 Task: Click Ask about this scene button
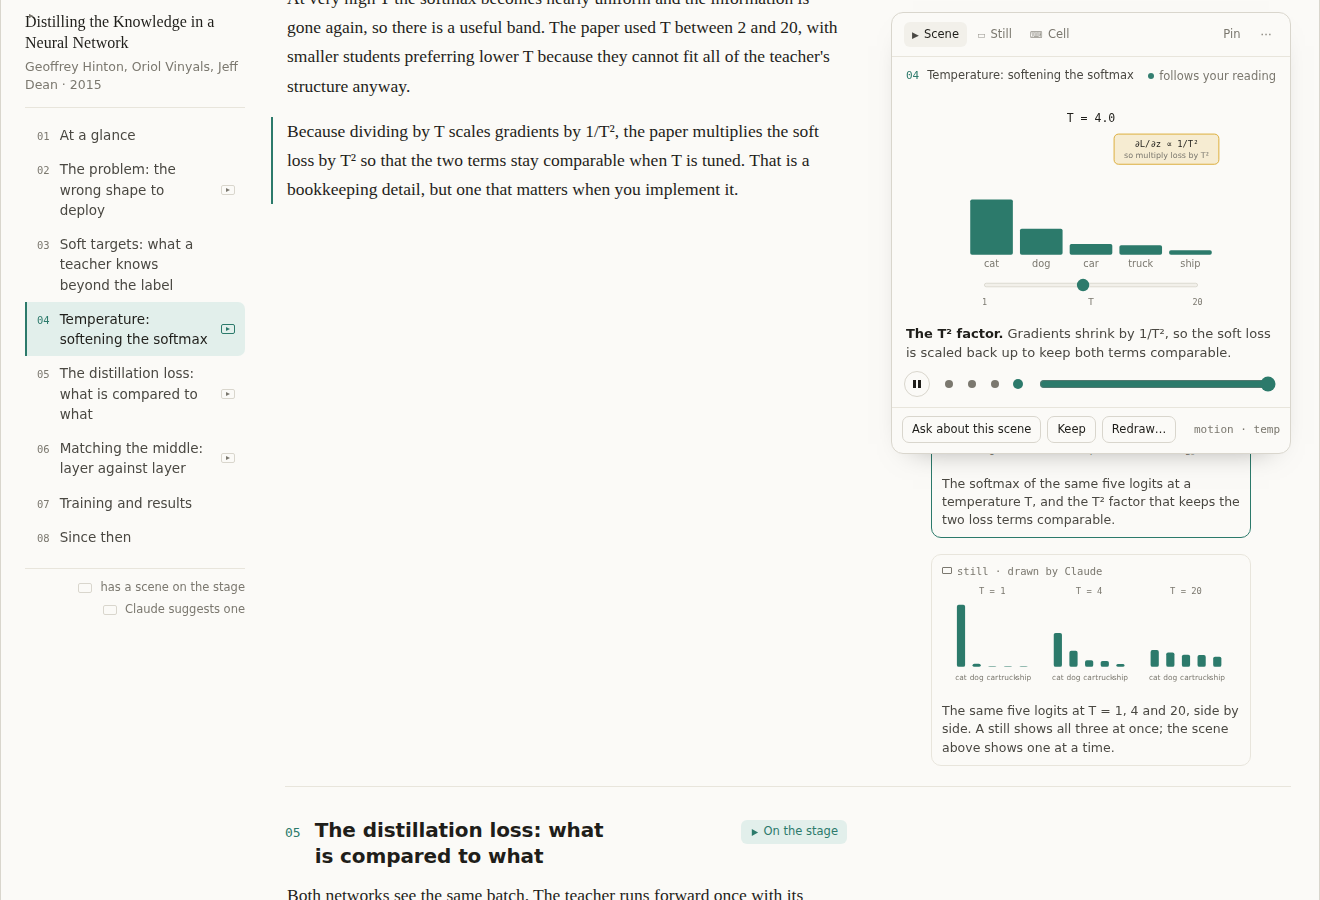[971, 429]
